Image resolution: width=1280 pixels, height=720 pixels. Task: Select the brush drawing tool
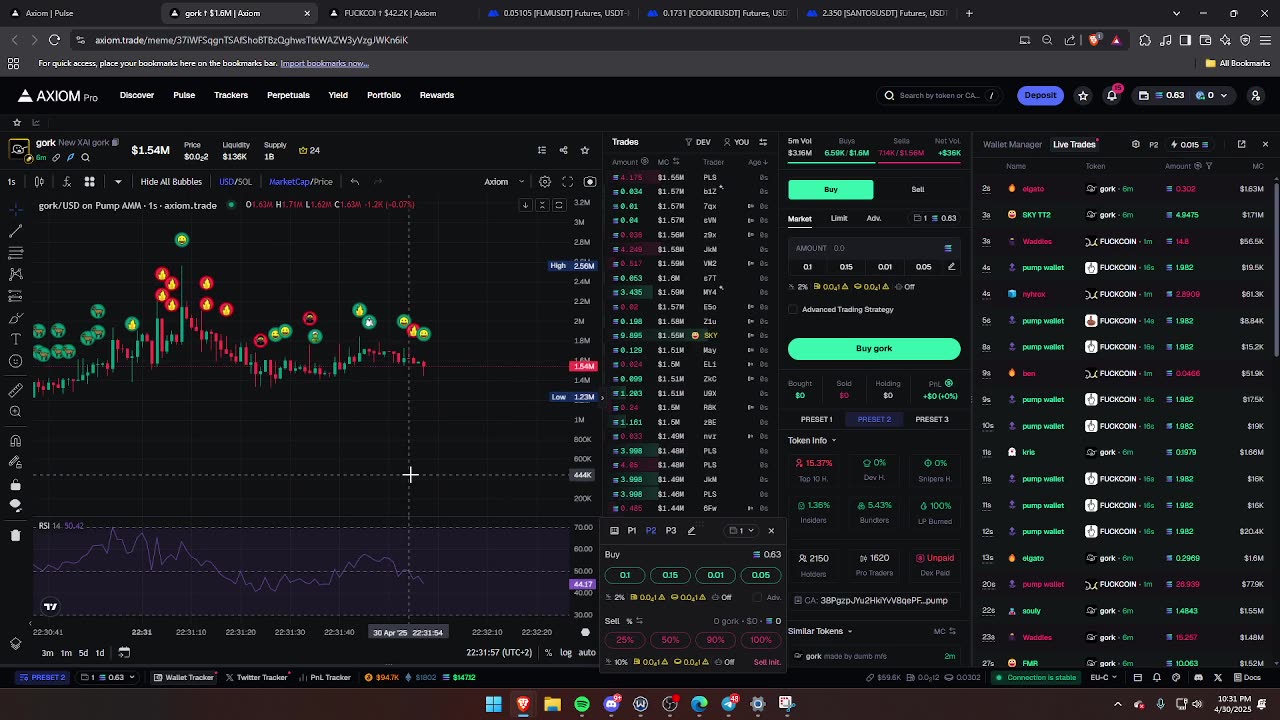(15, 318)
